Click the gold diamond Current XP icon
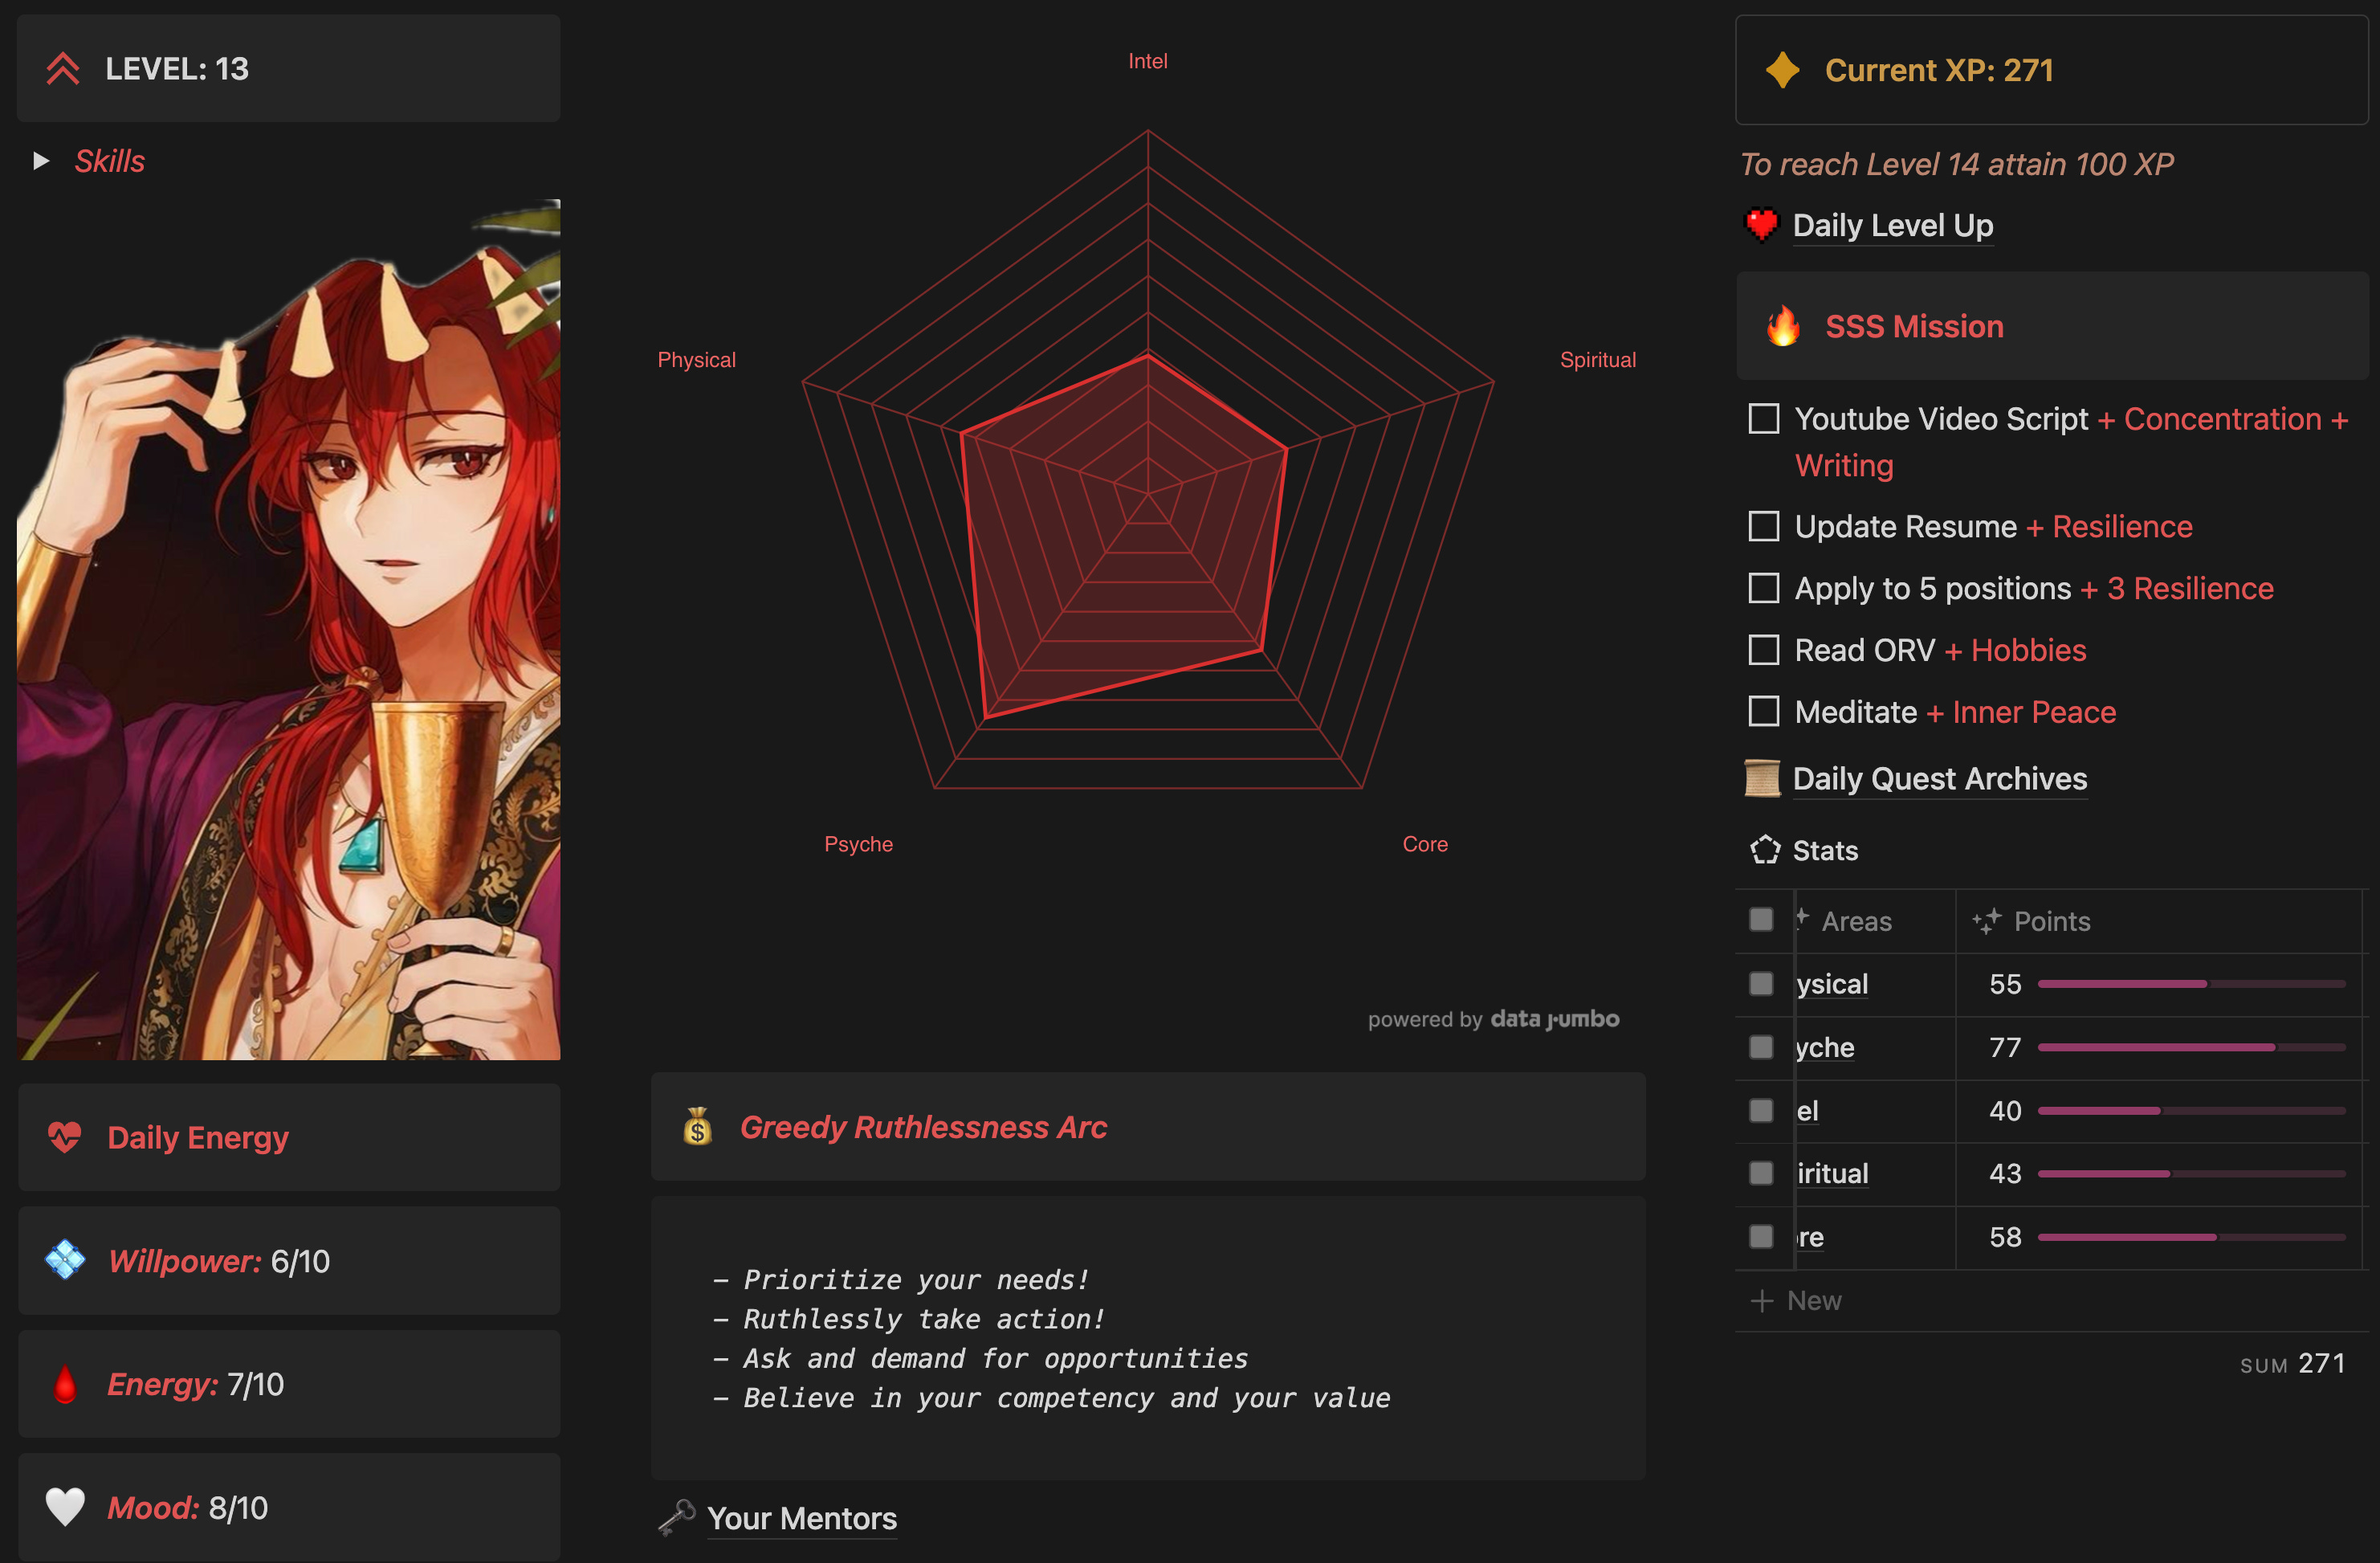This screenshot has width=2380, height=1563. point(1782,70)
